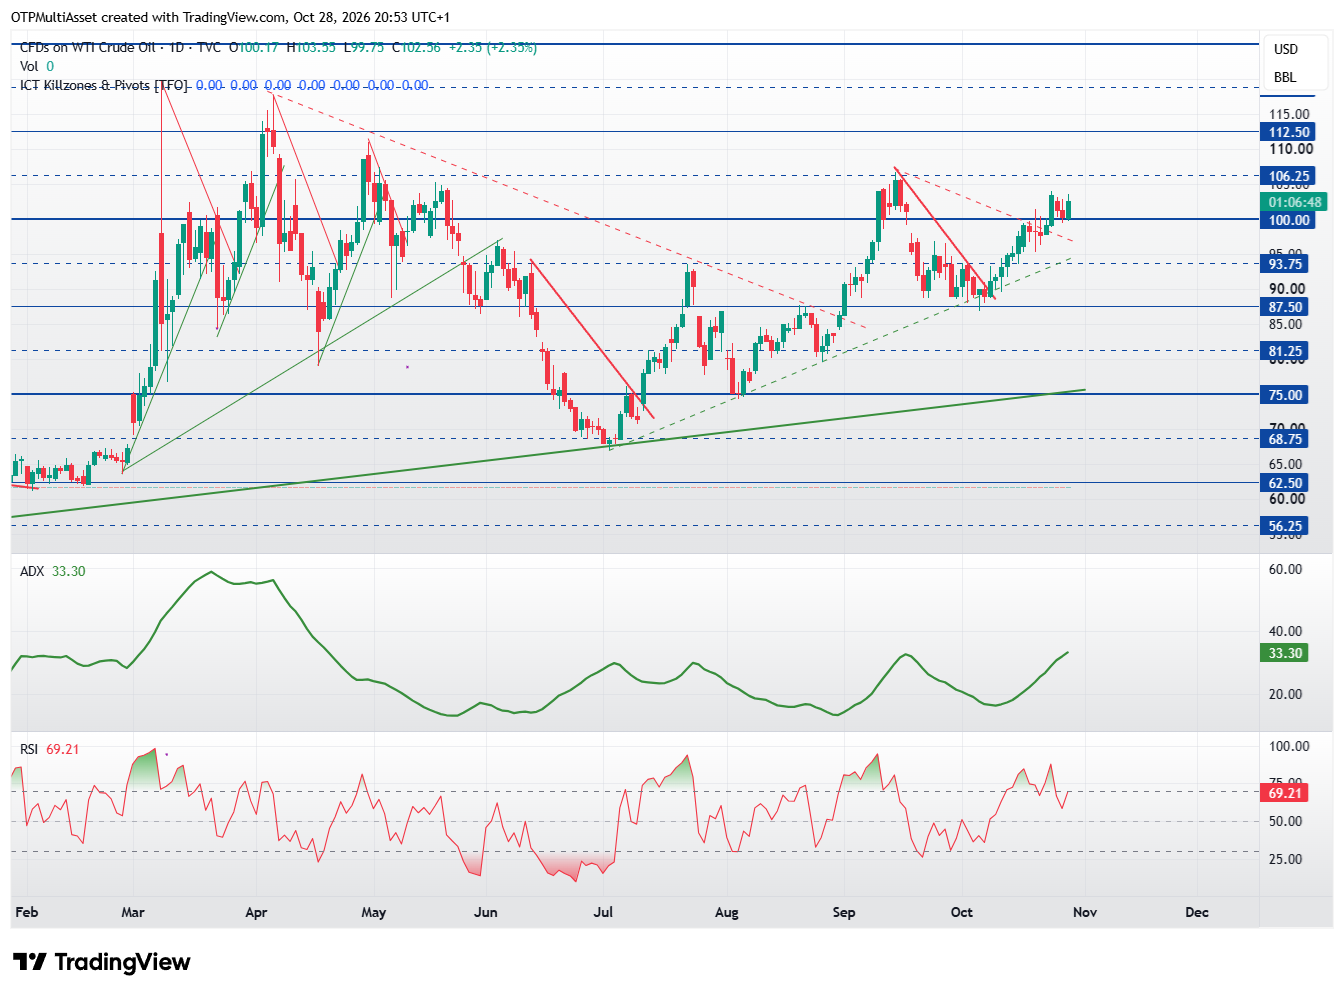
Task: Click the red RSI 69.21 value tag
Action: coord(1285,793)
